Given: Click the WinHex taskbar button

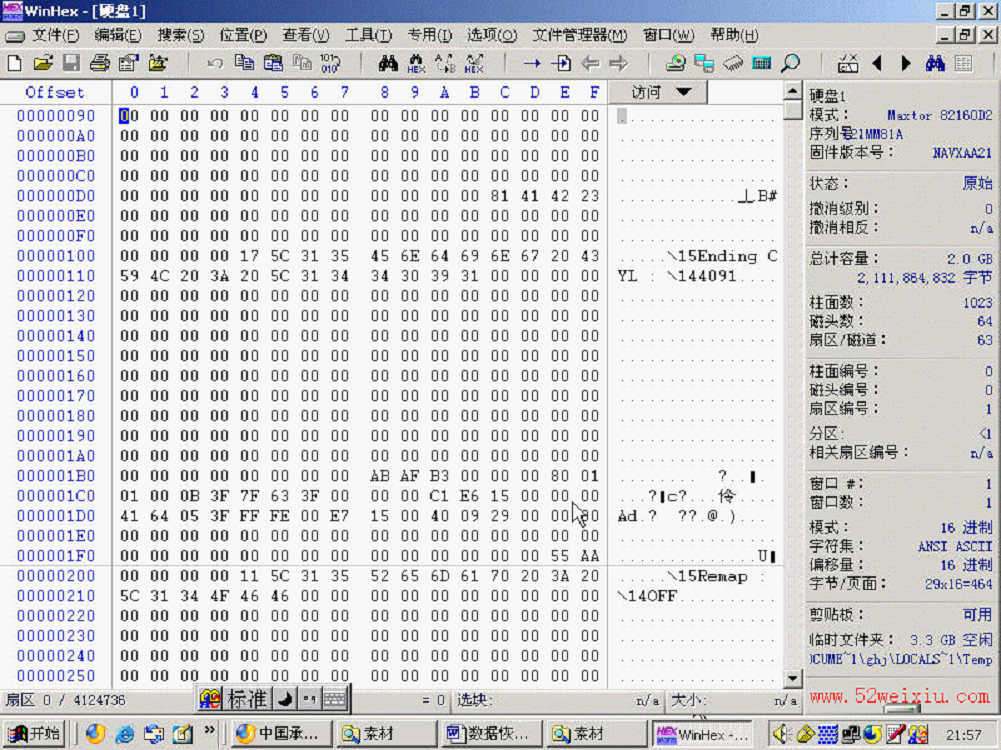Looking at the screenshot, I should pyautogui.click(x=702, y=734).
